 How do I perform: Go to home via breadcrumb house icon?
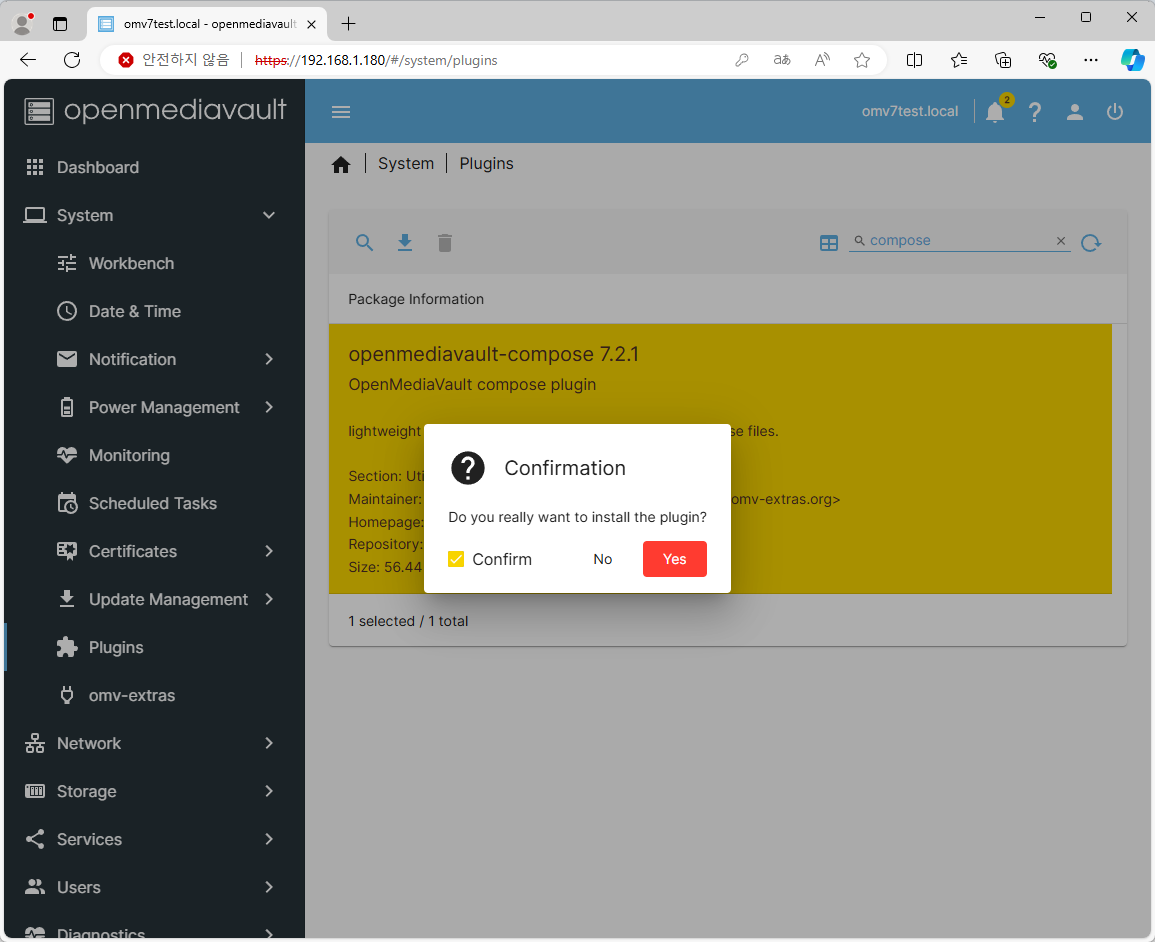tap(340, 164)
